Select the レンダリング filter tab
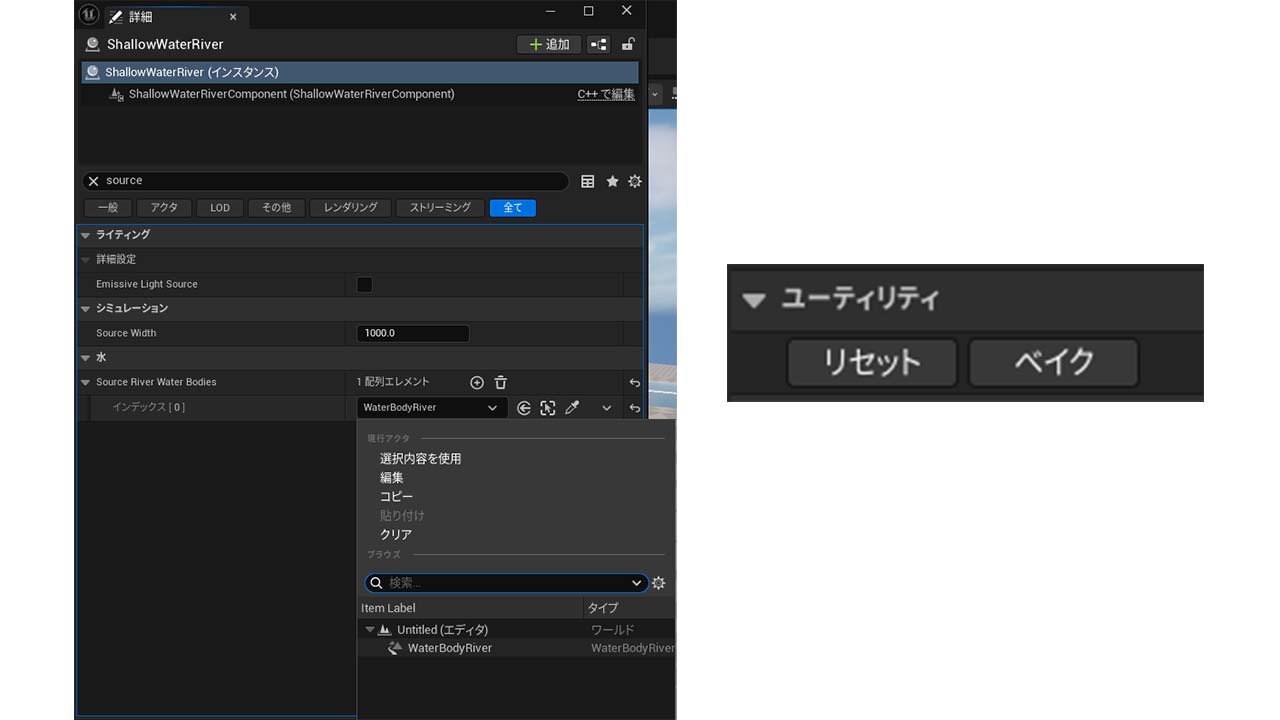The width and height of the screenshot is (1280, 720). (x=350, y=208)
